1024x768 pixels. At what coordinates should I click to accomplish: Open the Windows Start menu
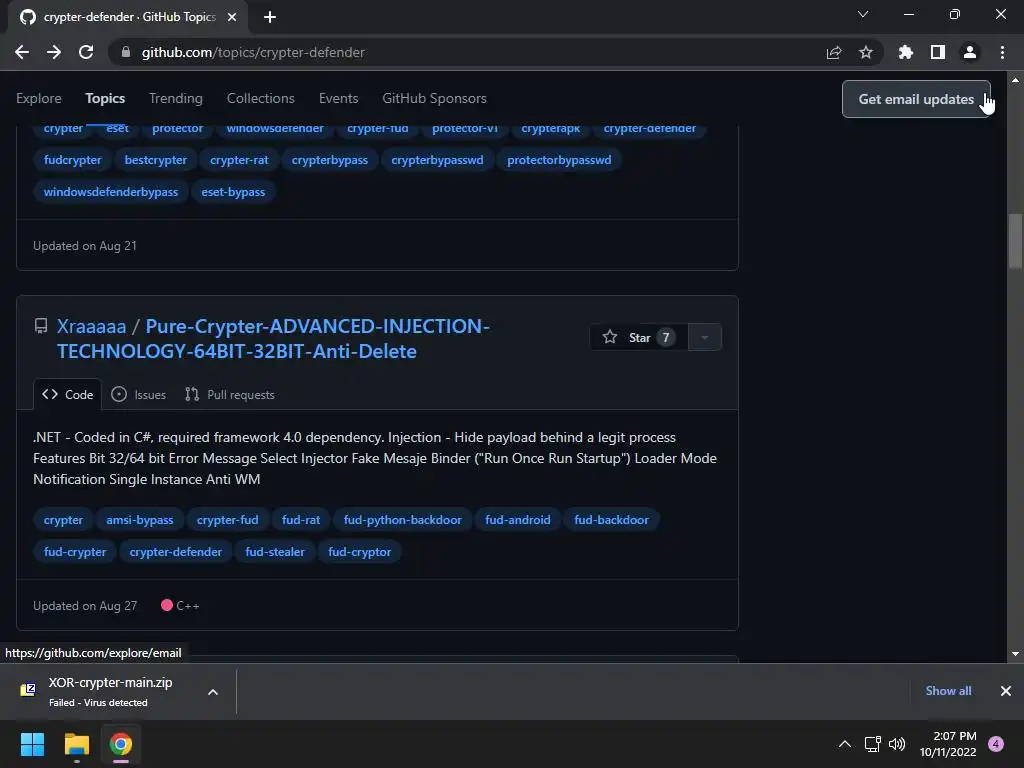[33, 744]
